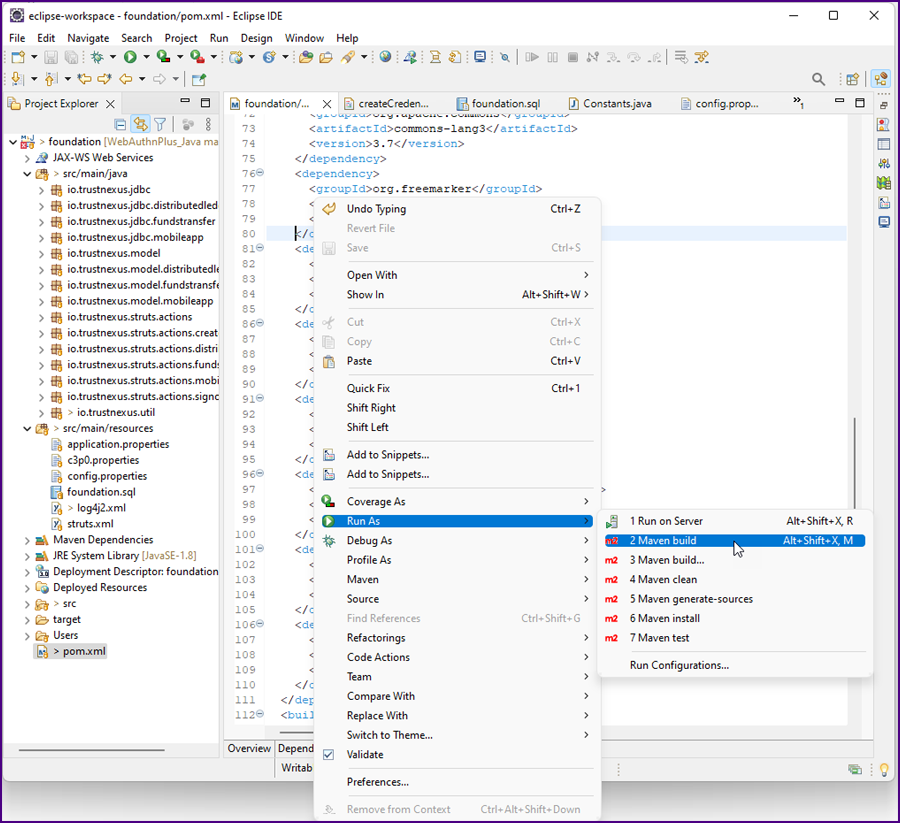Screen dimensions: 900x823
Task: Switch to the foundation.sql editor tab
Action: click(x=505, y=103)
